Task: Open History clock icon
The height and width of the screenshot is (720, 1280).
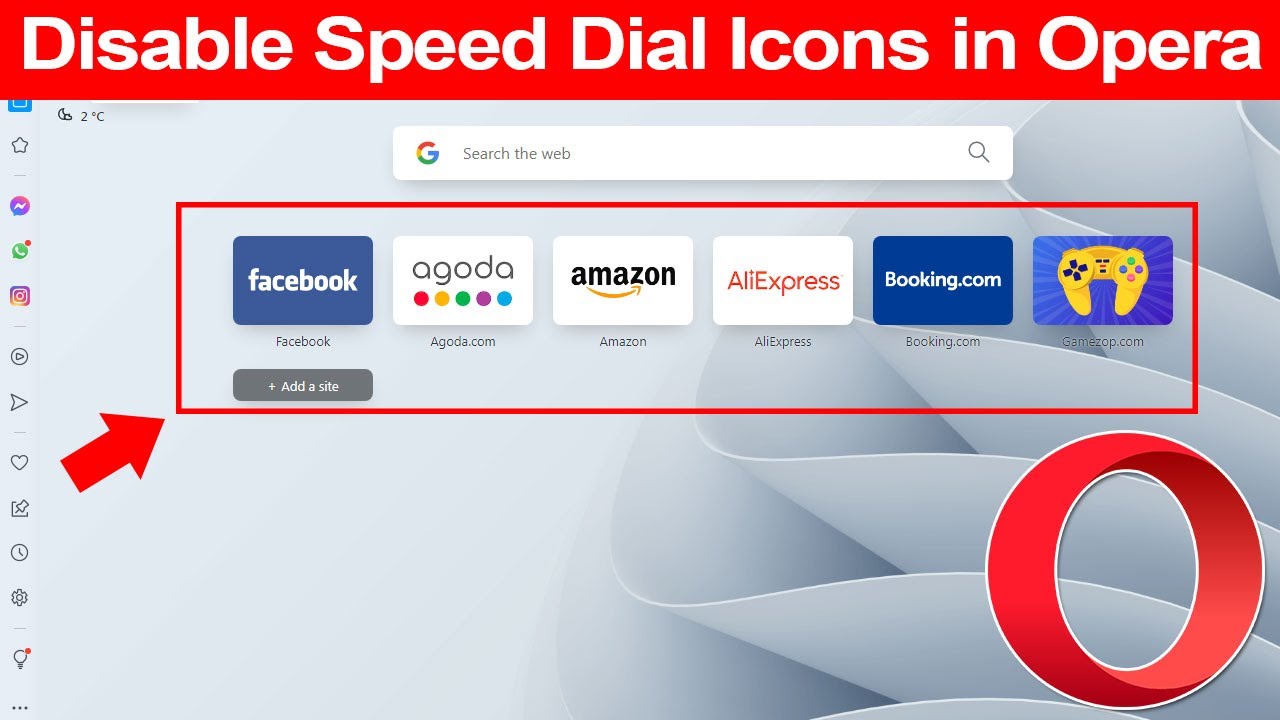Action: [19, 553]
